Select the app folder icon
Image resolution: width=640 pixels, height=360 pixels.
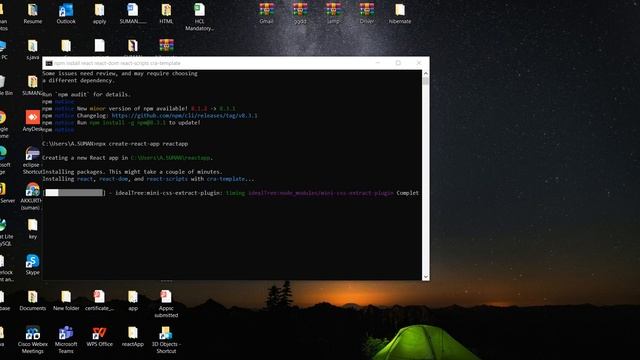[x=133, y=300]
